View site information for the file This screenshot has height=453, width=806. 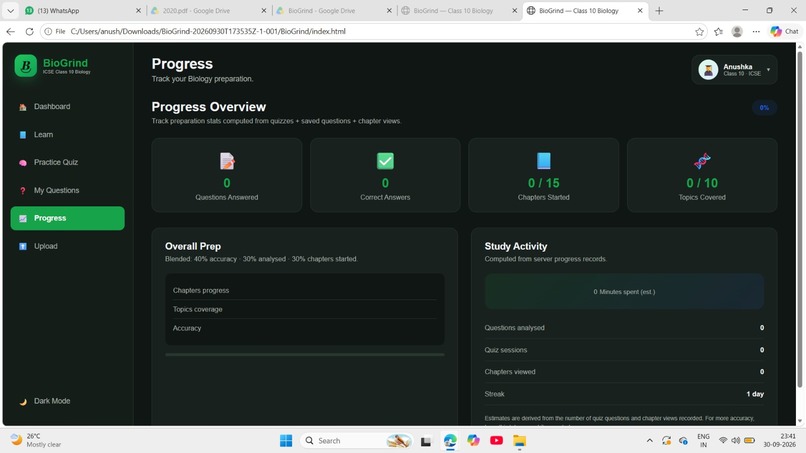point(54,31)
